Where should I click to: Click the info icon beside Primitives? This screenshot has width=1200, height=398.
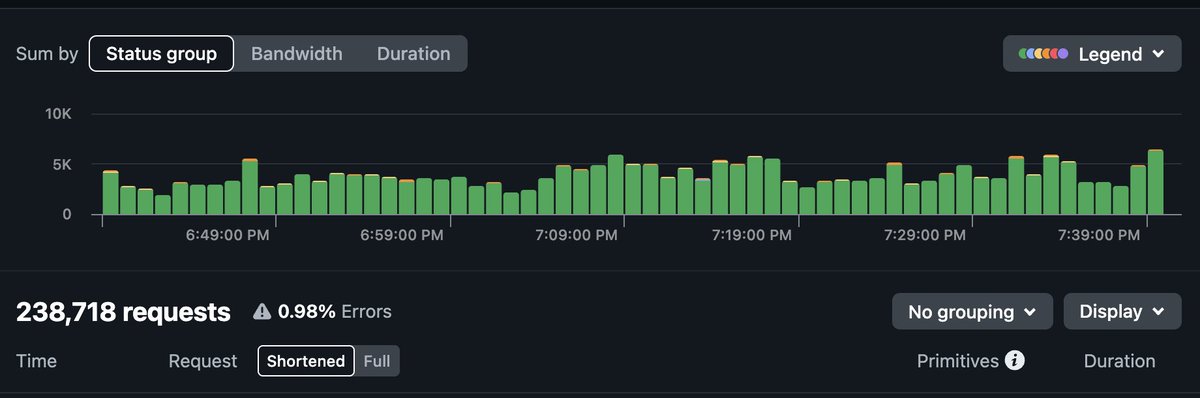point(1015,361)
